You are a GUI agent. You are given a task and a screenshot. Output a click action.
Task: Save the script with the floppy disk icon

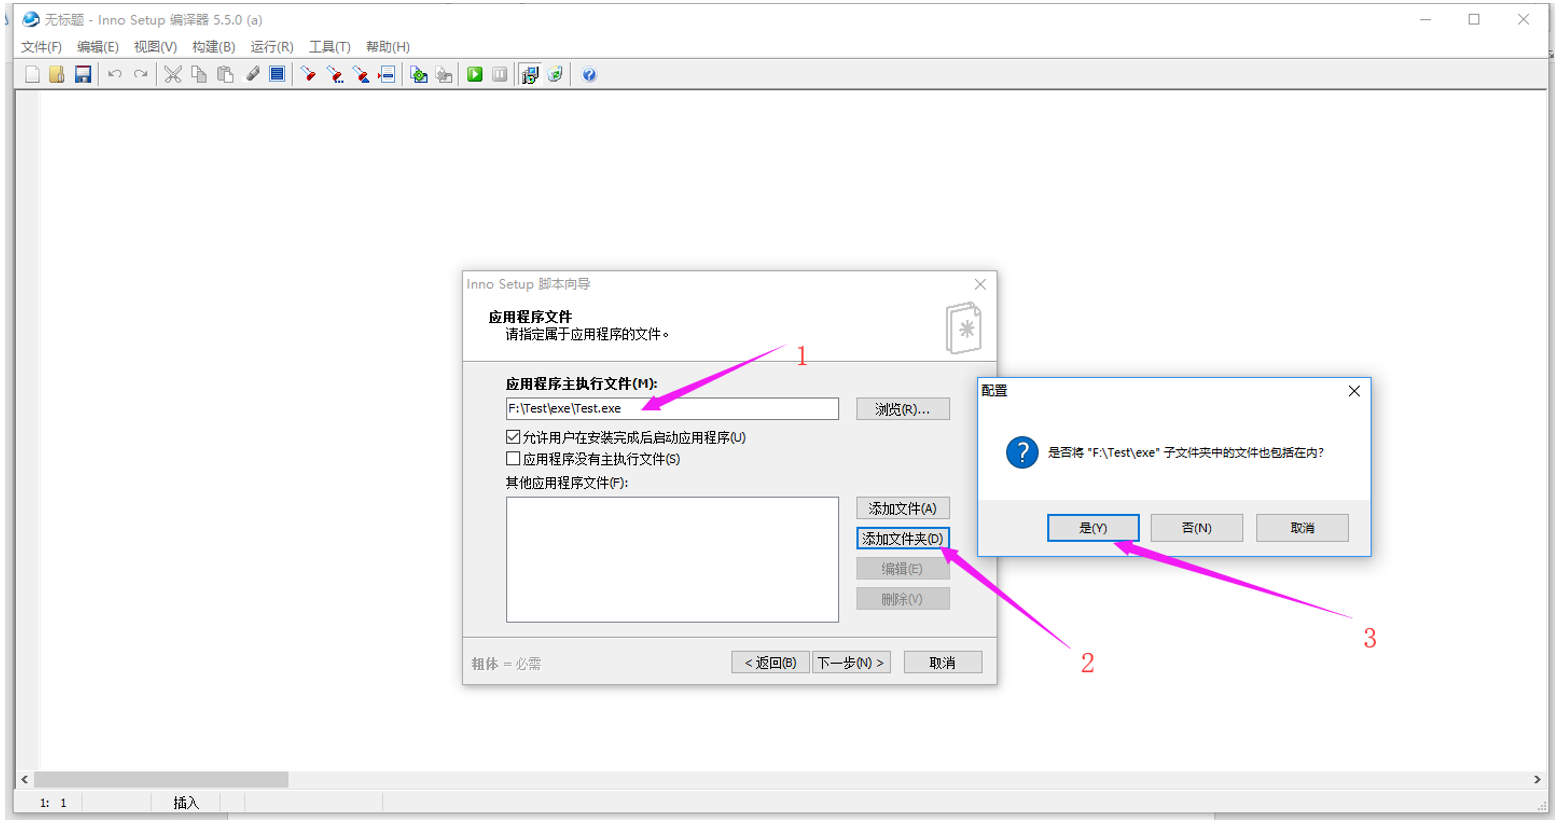coord(83,74)
